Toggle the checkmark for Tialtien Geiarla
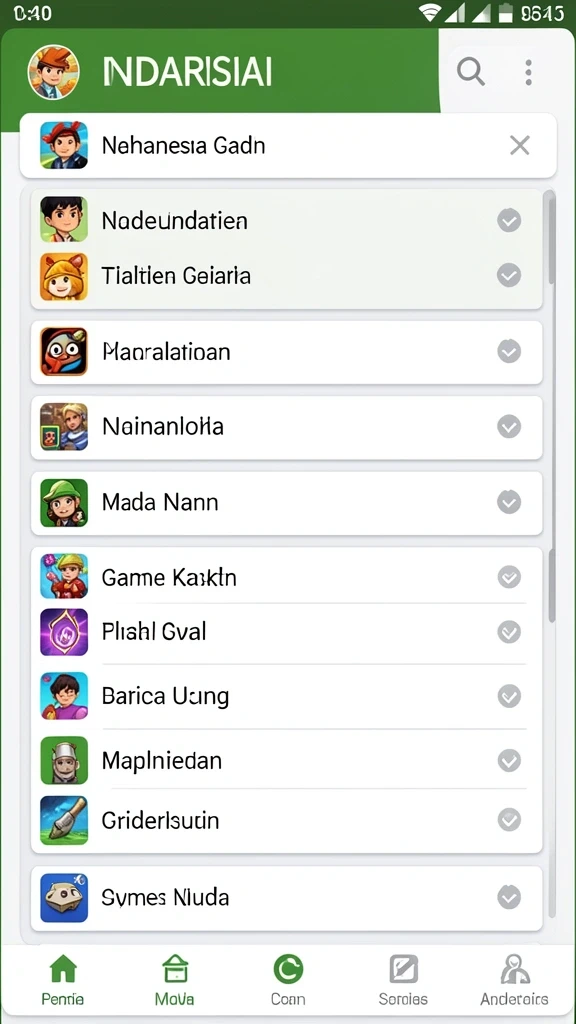 [x=509, y=275]
